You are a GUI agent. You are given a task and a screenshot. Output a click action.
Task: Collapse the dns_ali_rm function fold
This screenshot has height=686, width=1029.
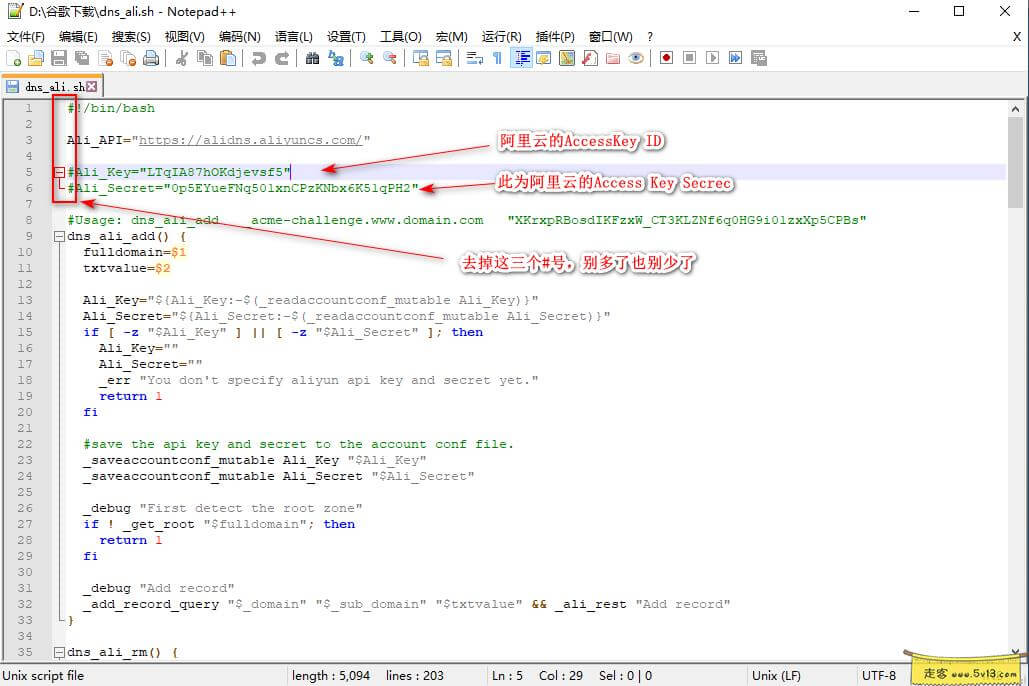58,651
